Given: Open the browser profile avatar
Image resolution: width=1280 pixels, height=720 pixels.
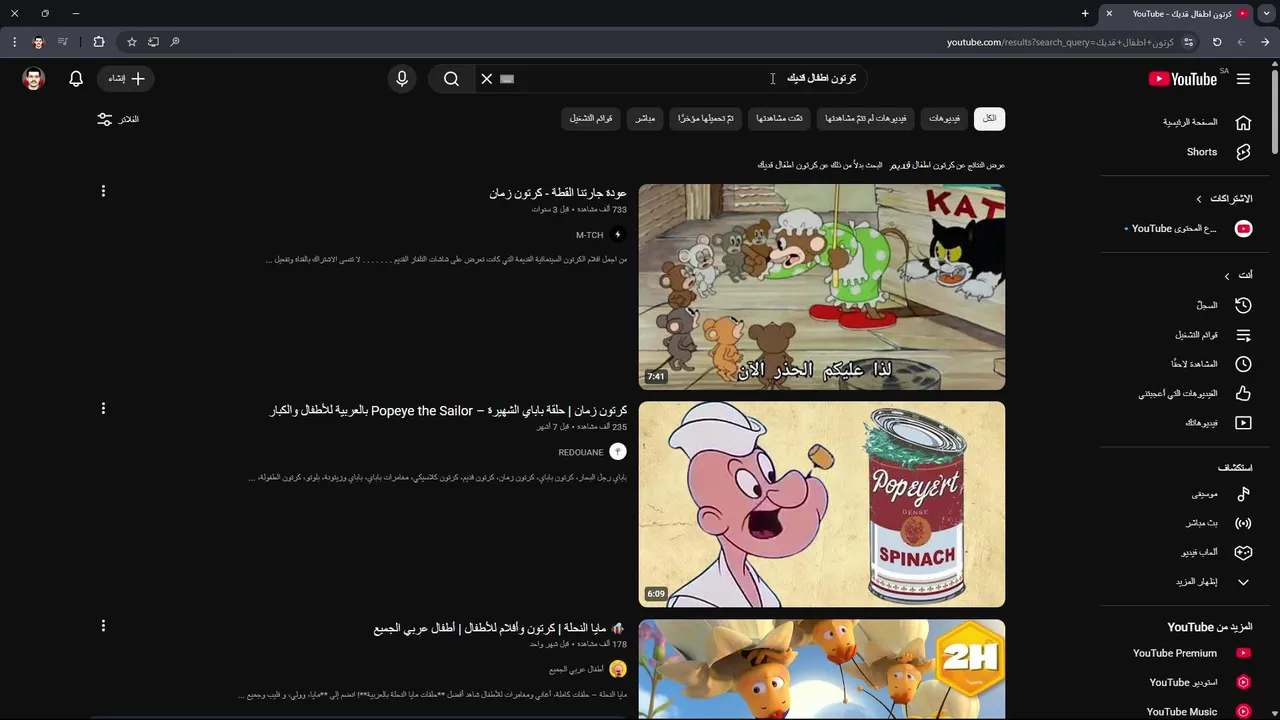Looking at the screenshot, I should [x=39, y=42].
